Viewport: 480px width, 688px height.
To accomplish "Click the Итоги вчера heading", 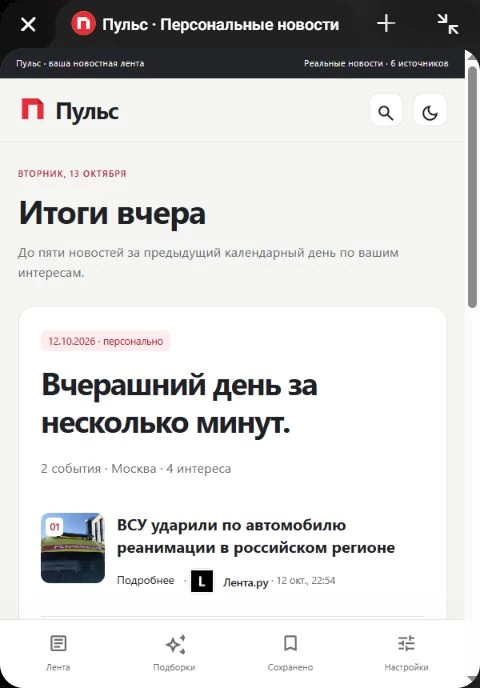I will tap(112, 214).
